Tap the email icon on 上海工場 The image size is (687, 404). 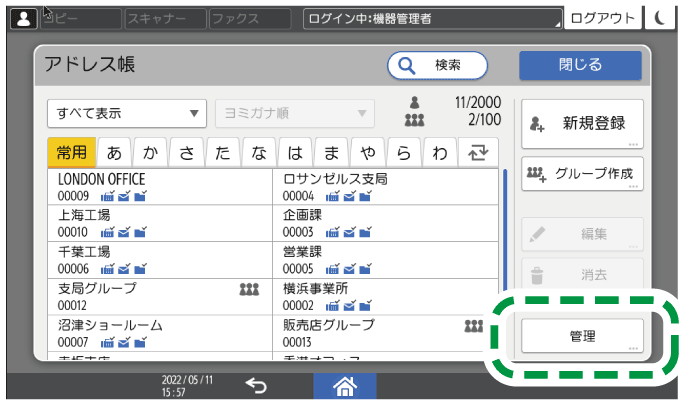pyautogui.click(x=124, y=232)
